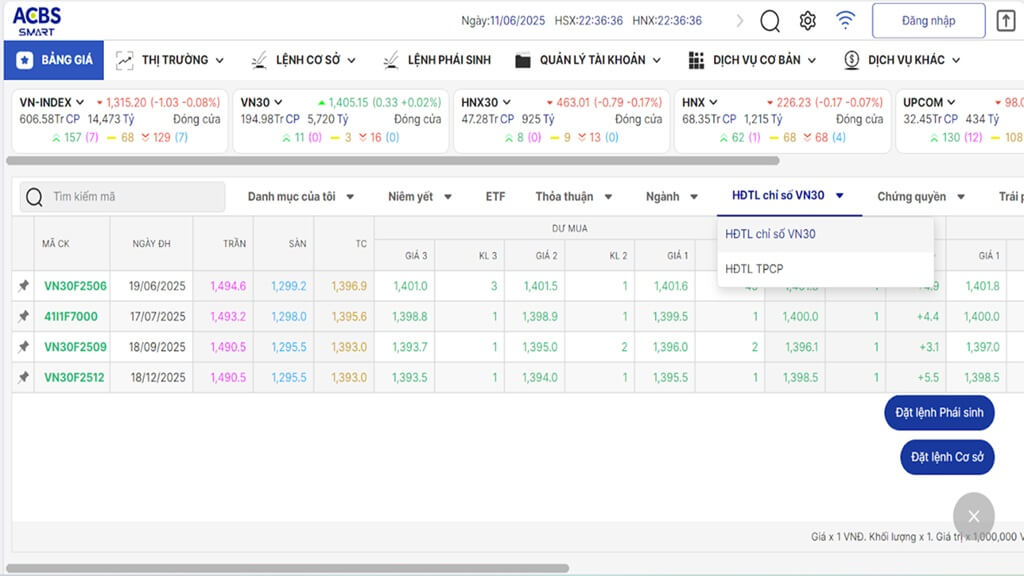Open contract 41I1F7000
The image size is (1024, 576).
[71, 316]
